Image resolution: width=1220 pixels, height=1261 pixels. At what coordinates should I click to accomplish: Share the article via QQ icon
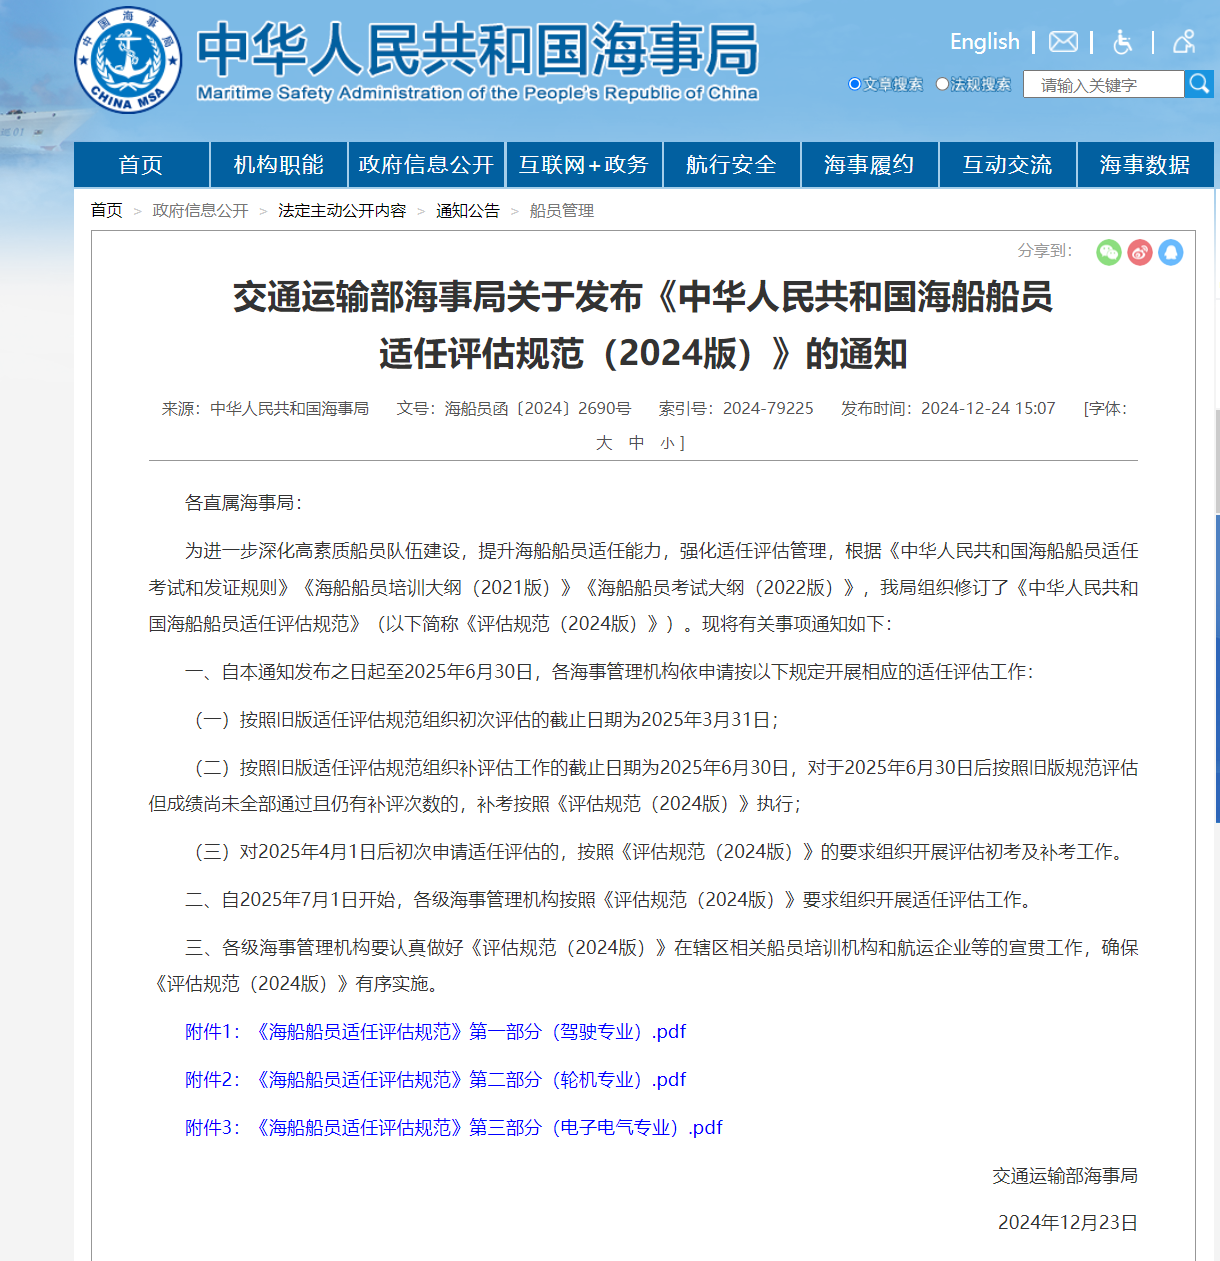point(1171,252)
